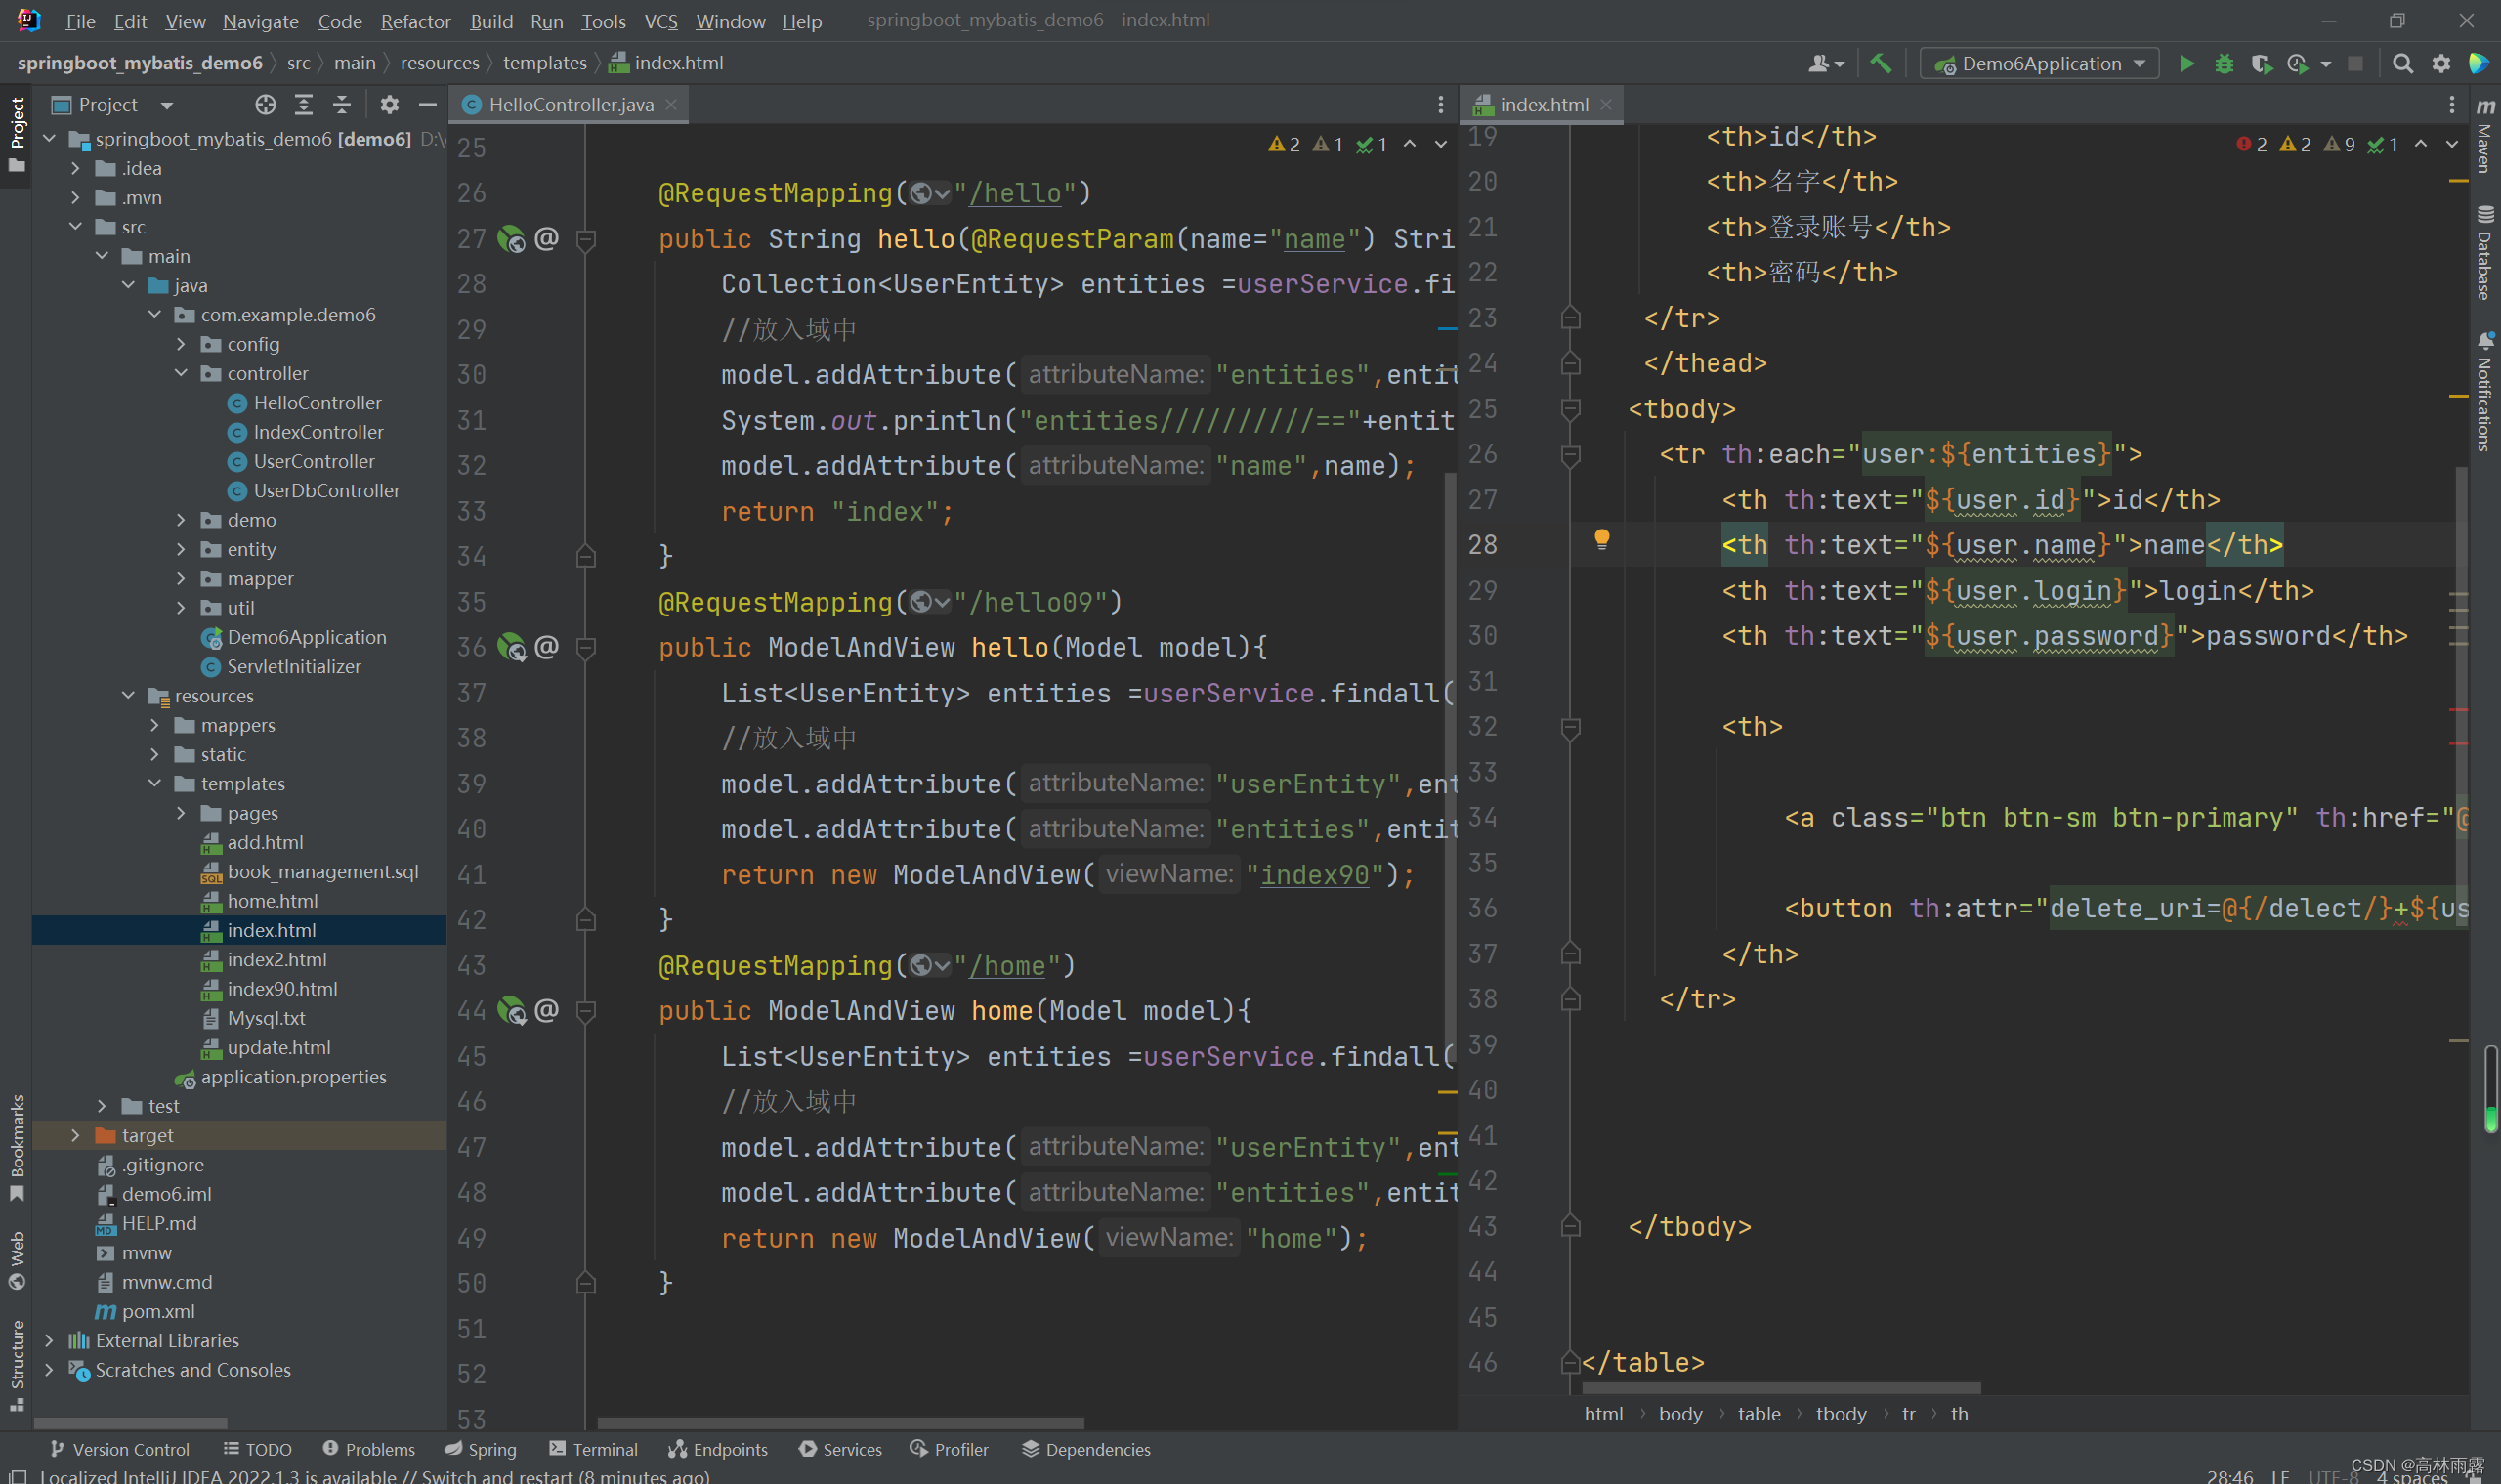Viewport: 2501px width, 1484px height.
Task: Expand the target folder
Action: tap(76, 1135)
